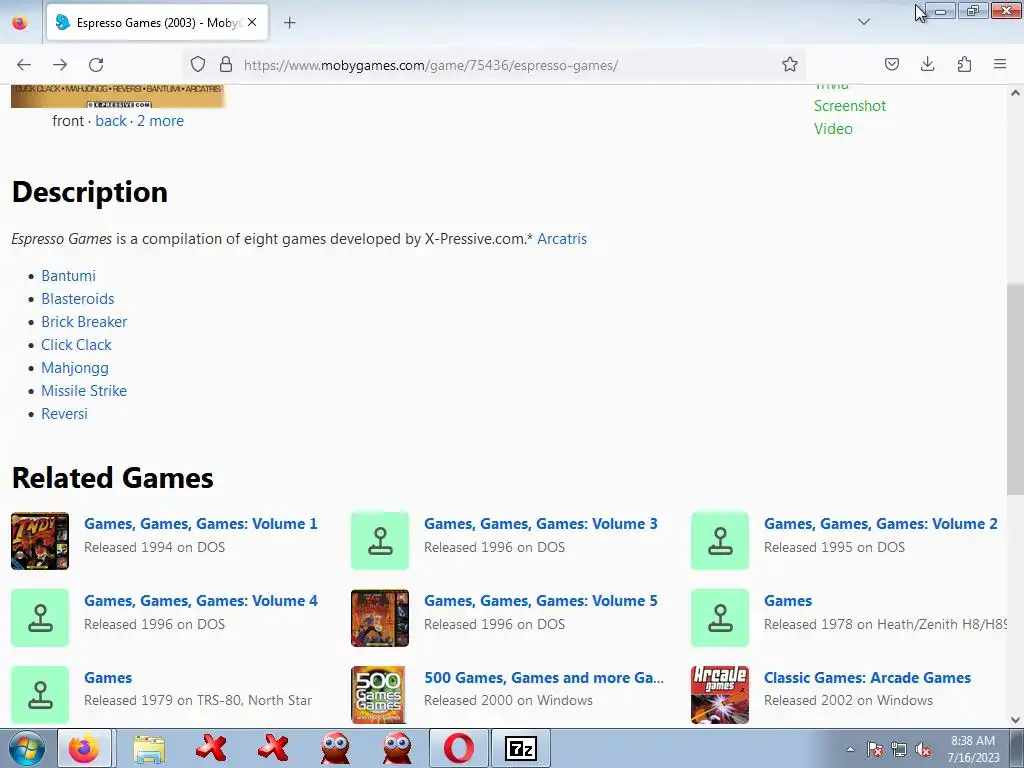Click Arcade Games cover thumbnail
This screenshot has height=768, width=1024.
720,695
